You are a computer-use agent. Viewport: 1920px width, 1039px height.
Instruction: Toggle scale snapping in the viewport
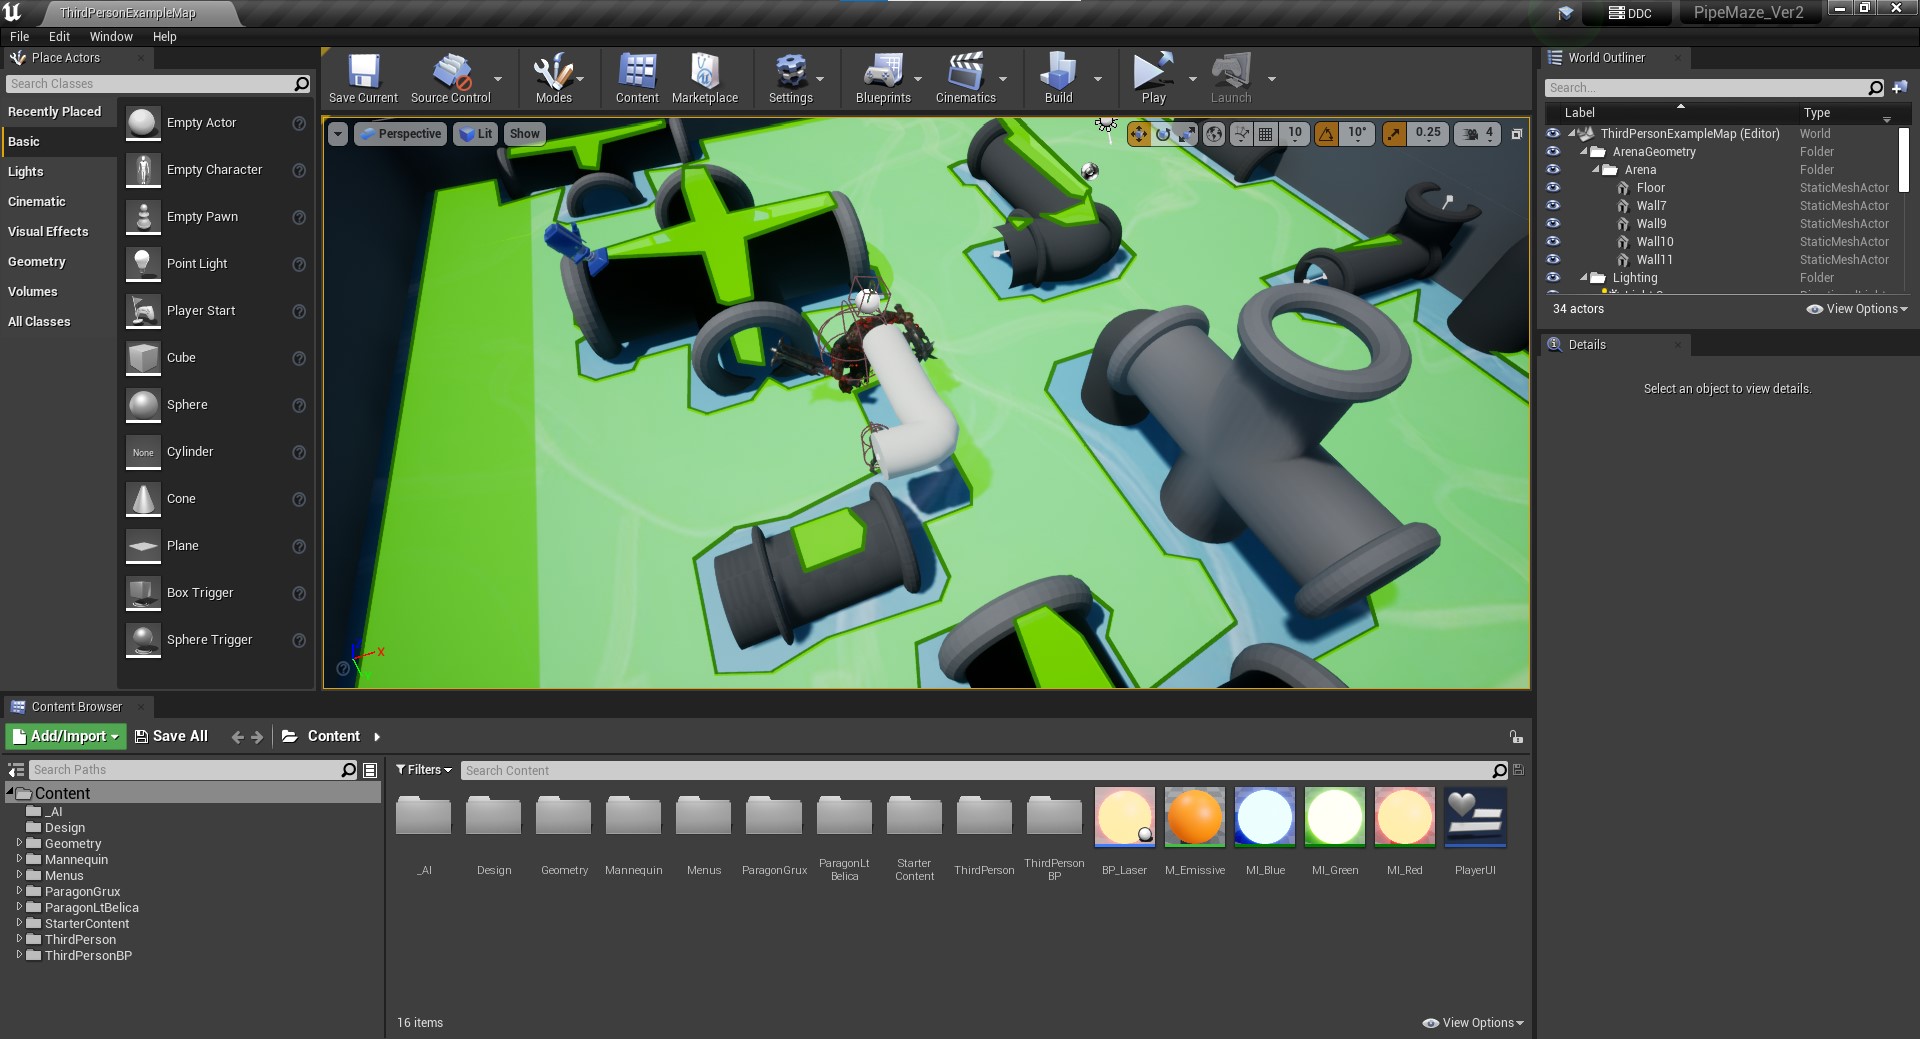(1393, 134)
